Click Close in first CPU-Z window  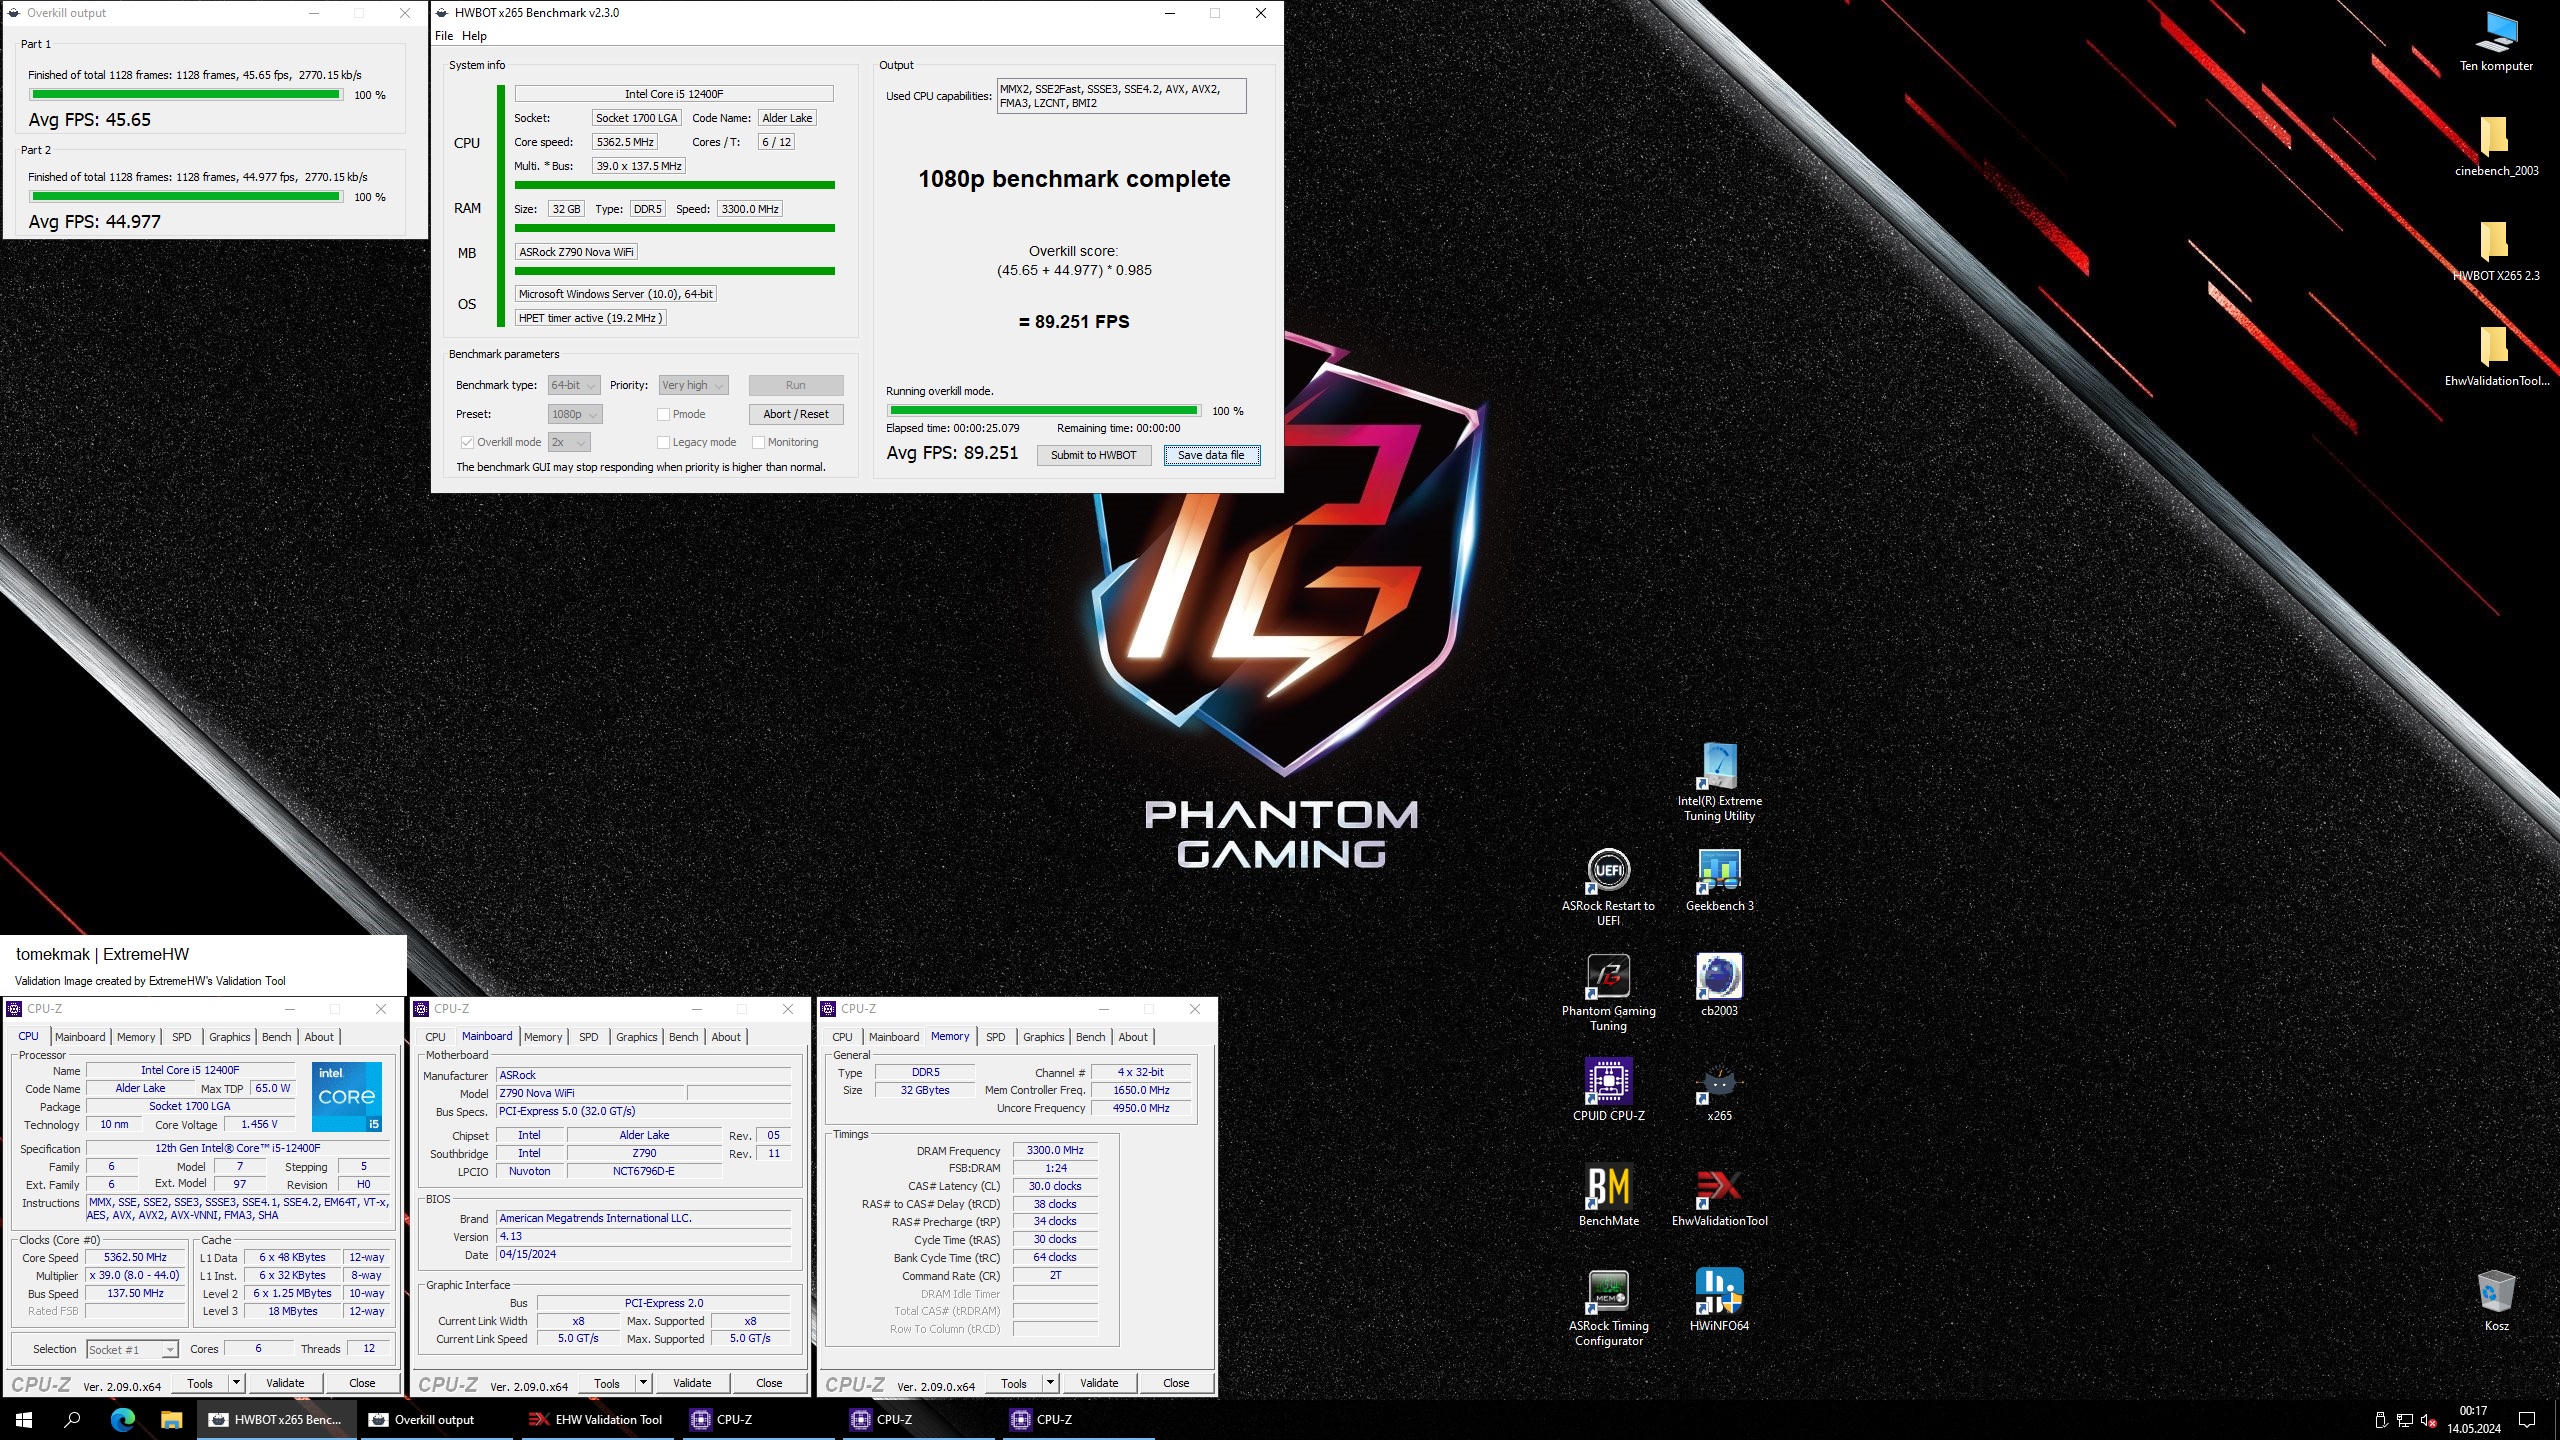coord(362,1383)
